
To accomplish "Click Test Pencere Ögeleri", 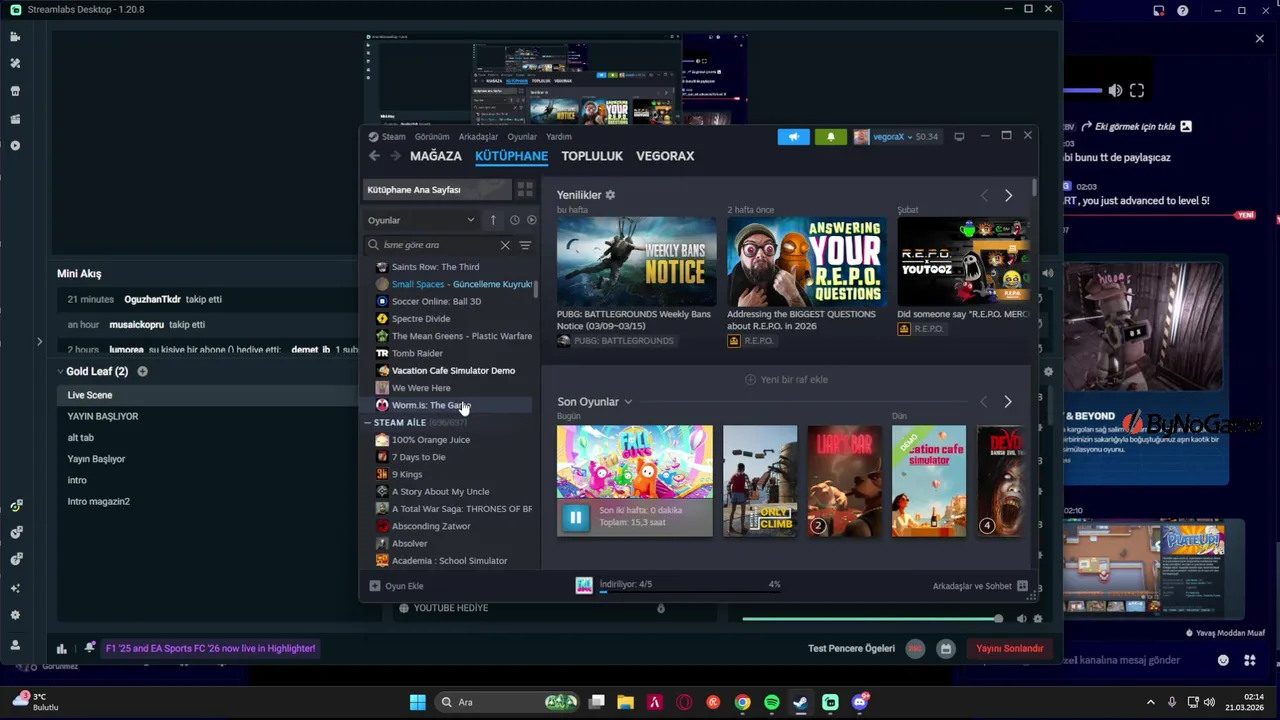I will tap(851, 648).
